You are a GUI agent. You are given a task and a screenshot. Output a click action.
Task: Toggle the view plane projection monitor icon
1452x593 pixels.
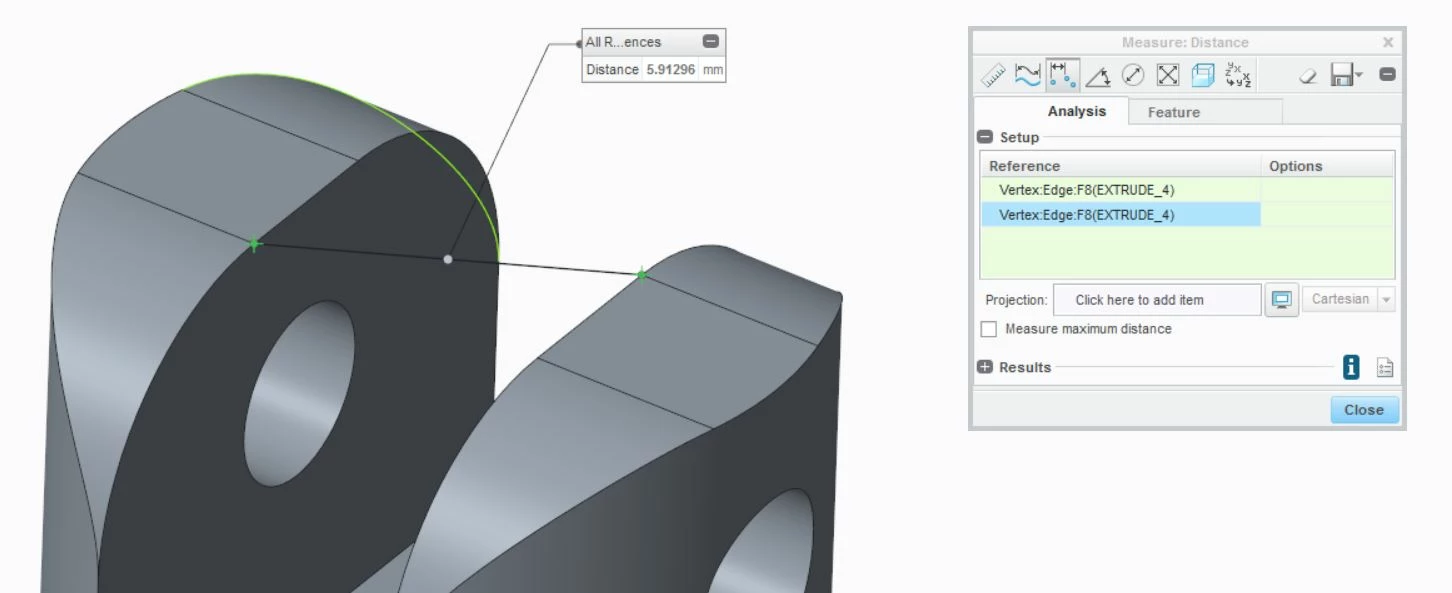[1281, 300]
